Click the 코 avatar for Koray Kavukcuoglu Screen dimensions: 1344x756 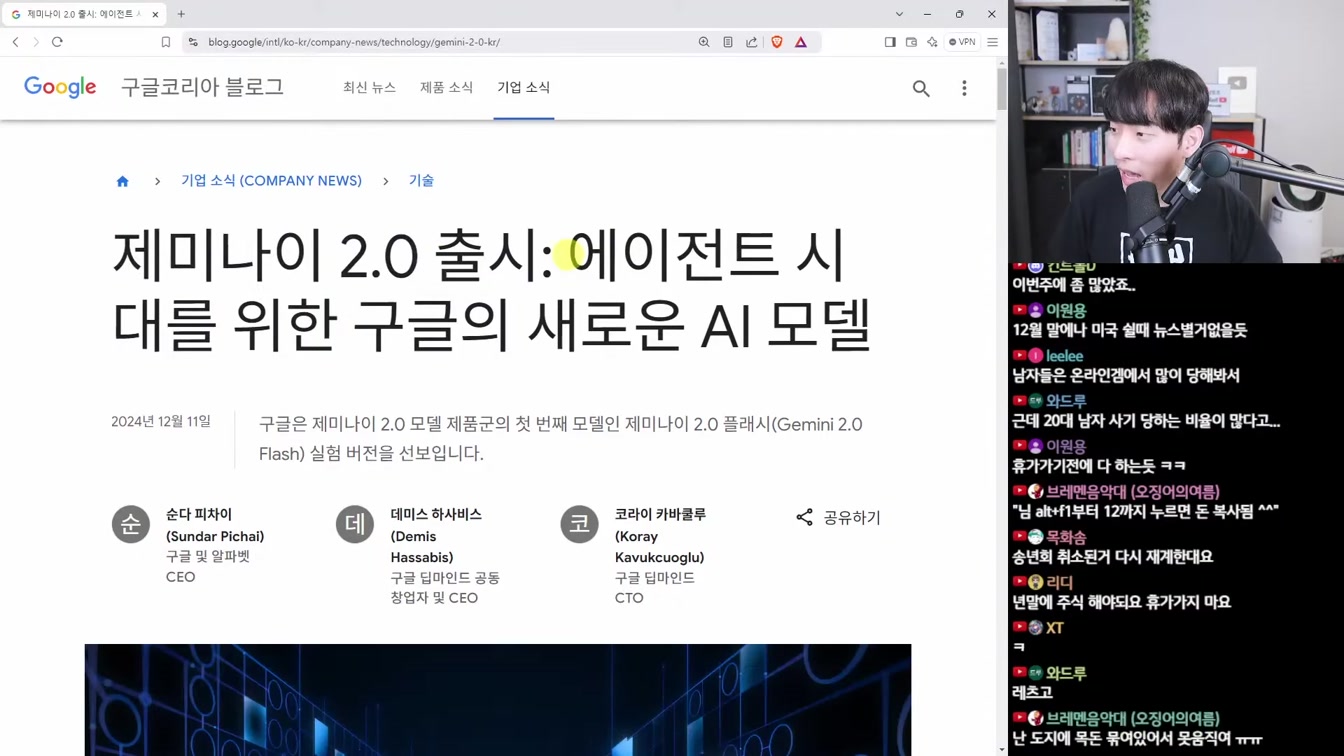click(579, 524)
